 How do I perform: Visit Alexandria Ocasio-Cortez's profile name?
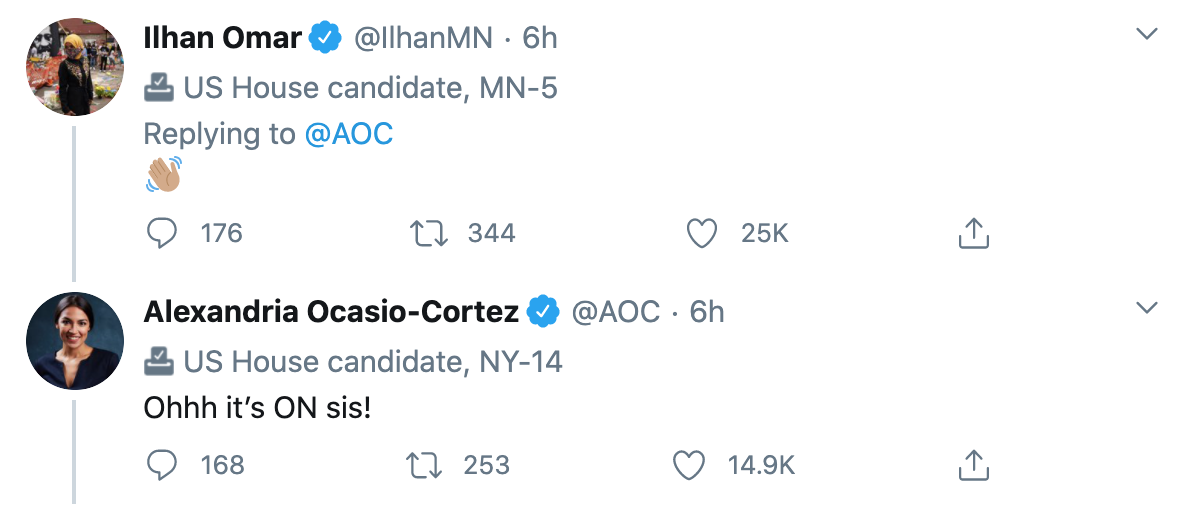click(331, 312)
